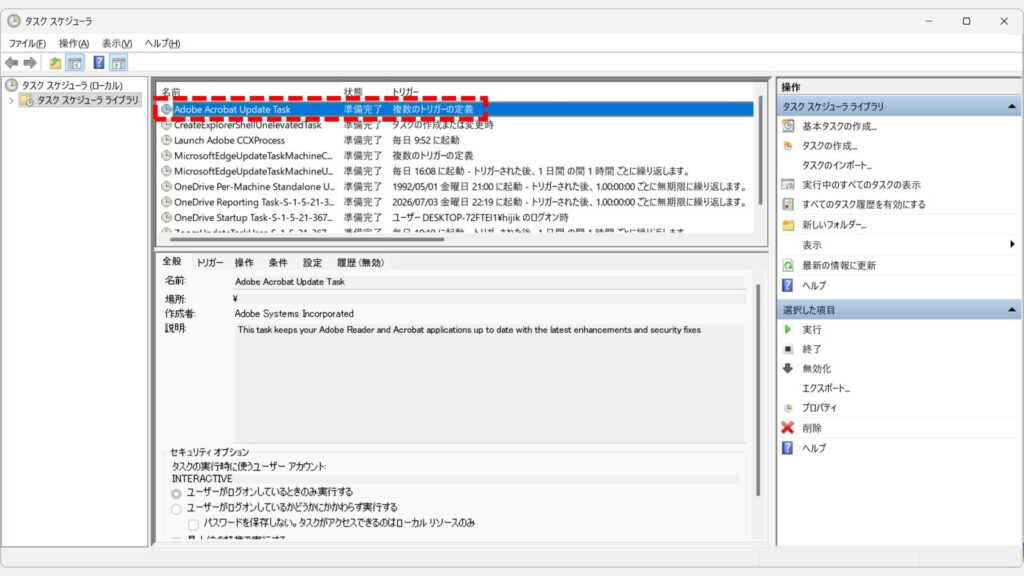The height and width of the screenshot is (576, 1024).
Task: Switch to the 全般 tab
Action: (x=172, y=261)
